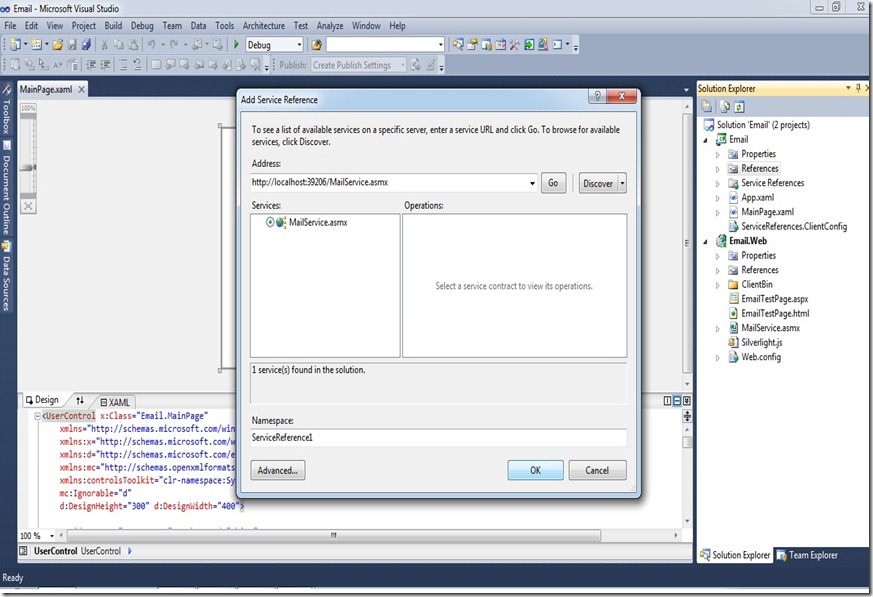873x597 pixels.
Task: Click the Redo arrow icon
Action: coord(174,45)
